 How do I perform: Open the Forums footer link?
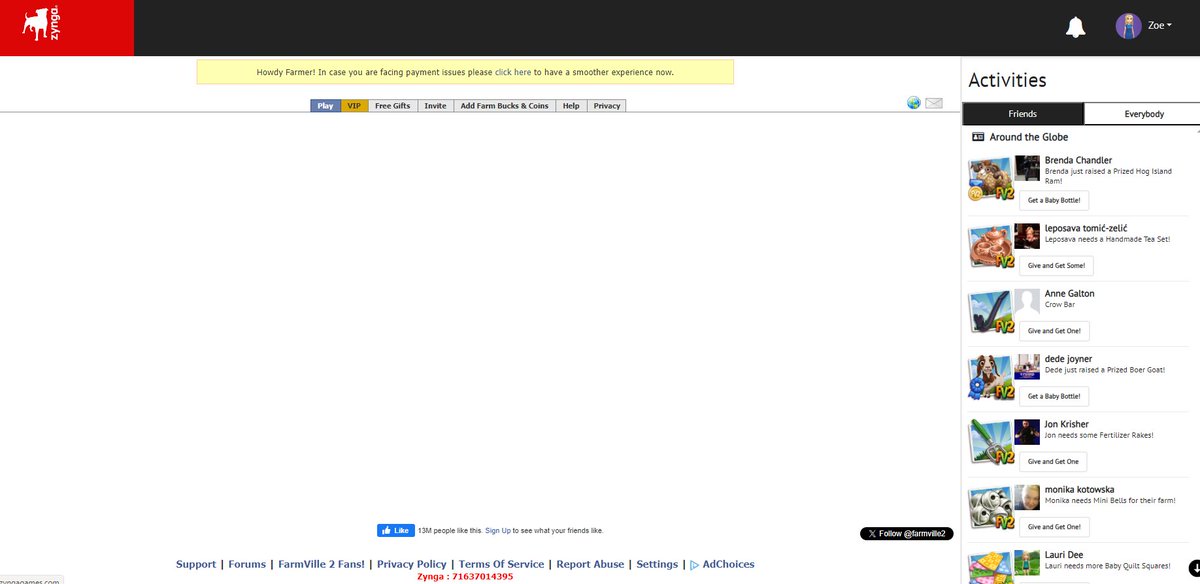point(247,565)
